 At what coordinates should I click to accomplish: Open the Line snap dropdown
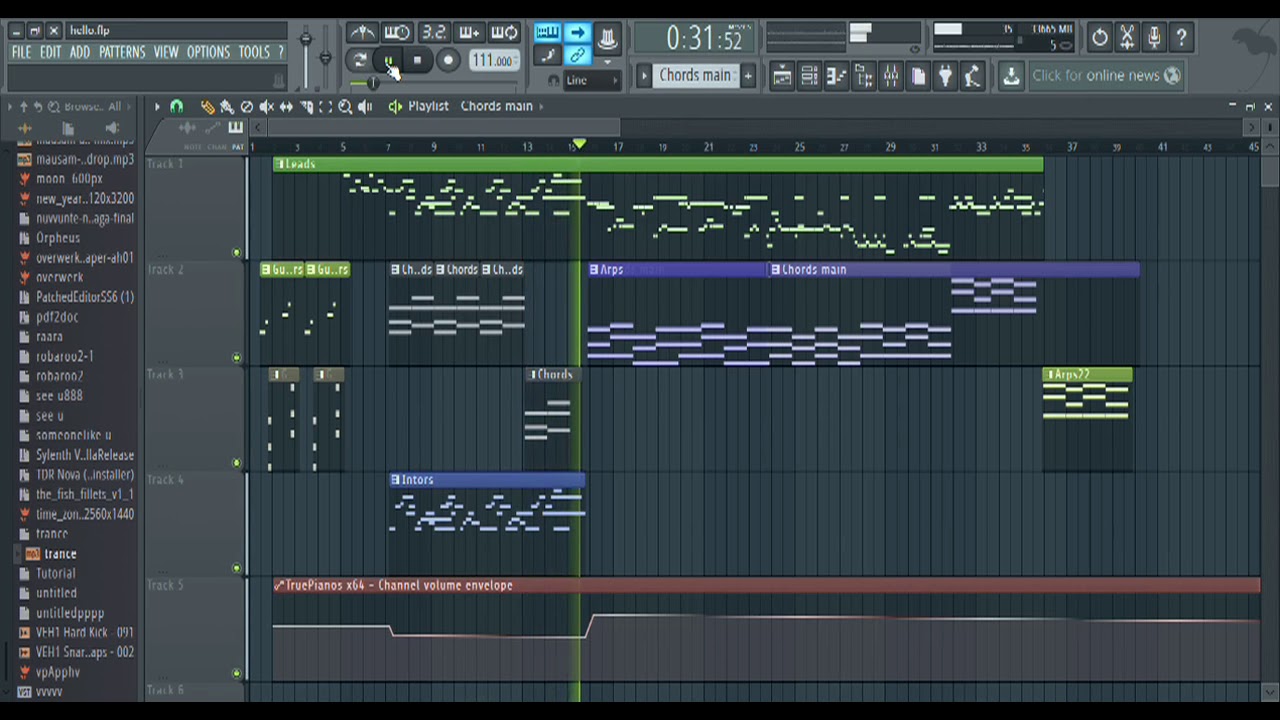click(590, 80)
